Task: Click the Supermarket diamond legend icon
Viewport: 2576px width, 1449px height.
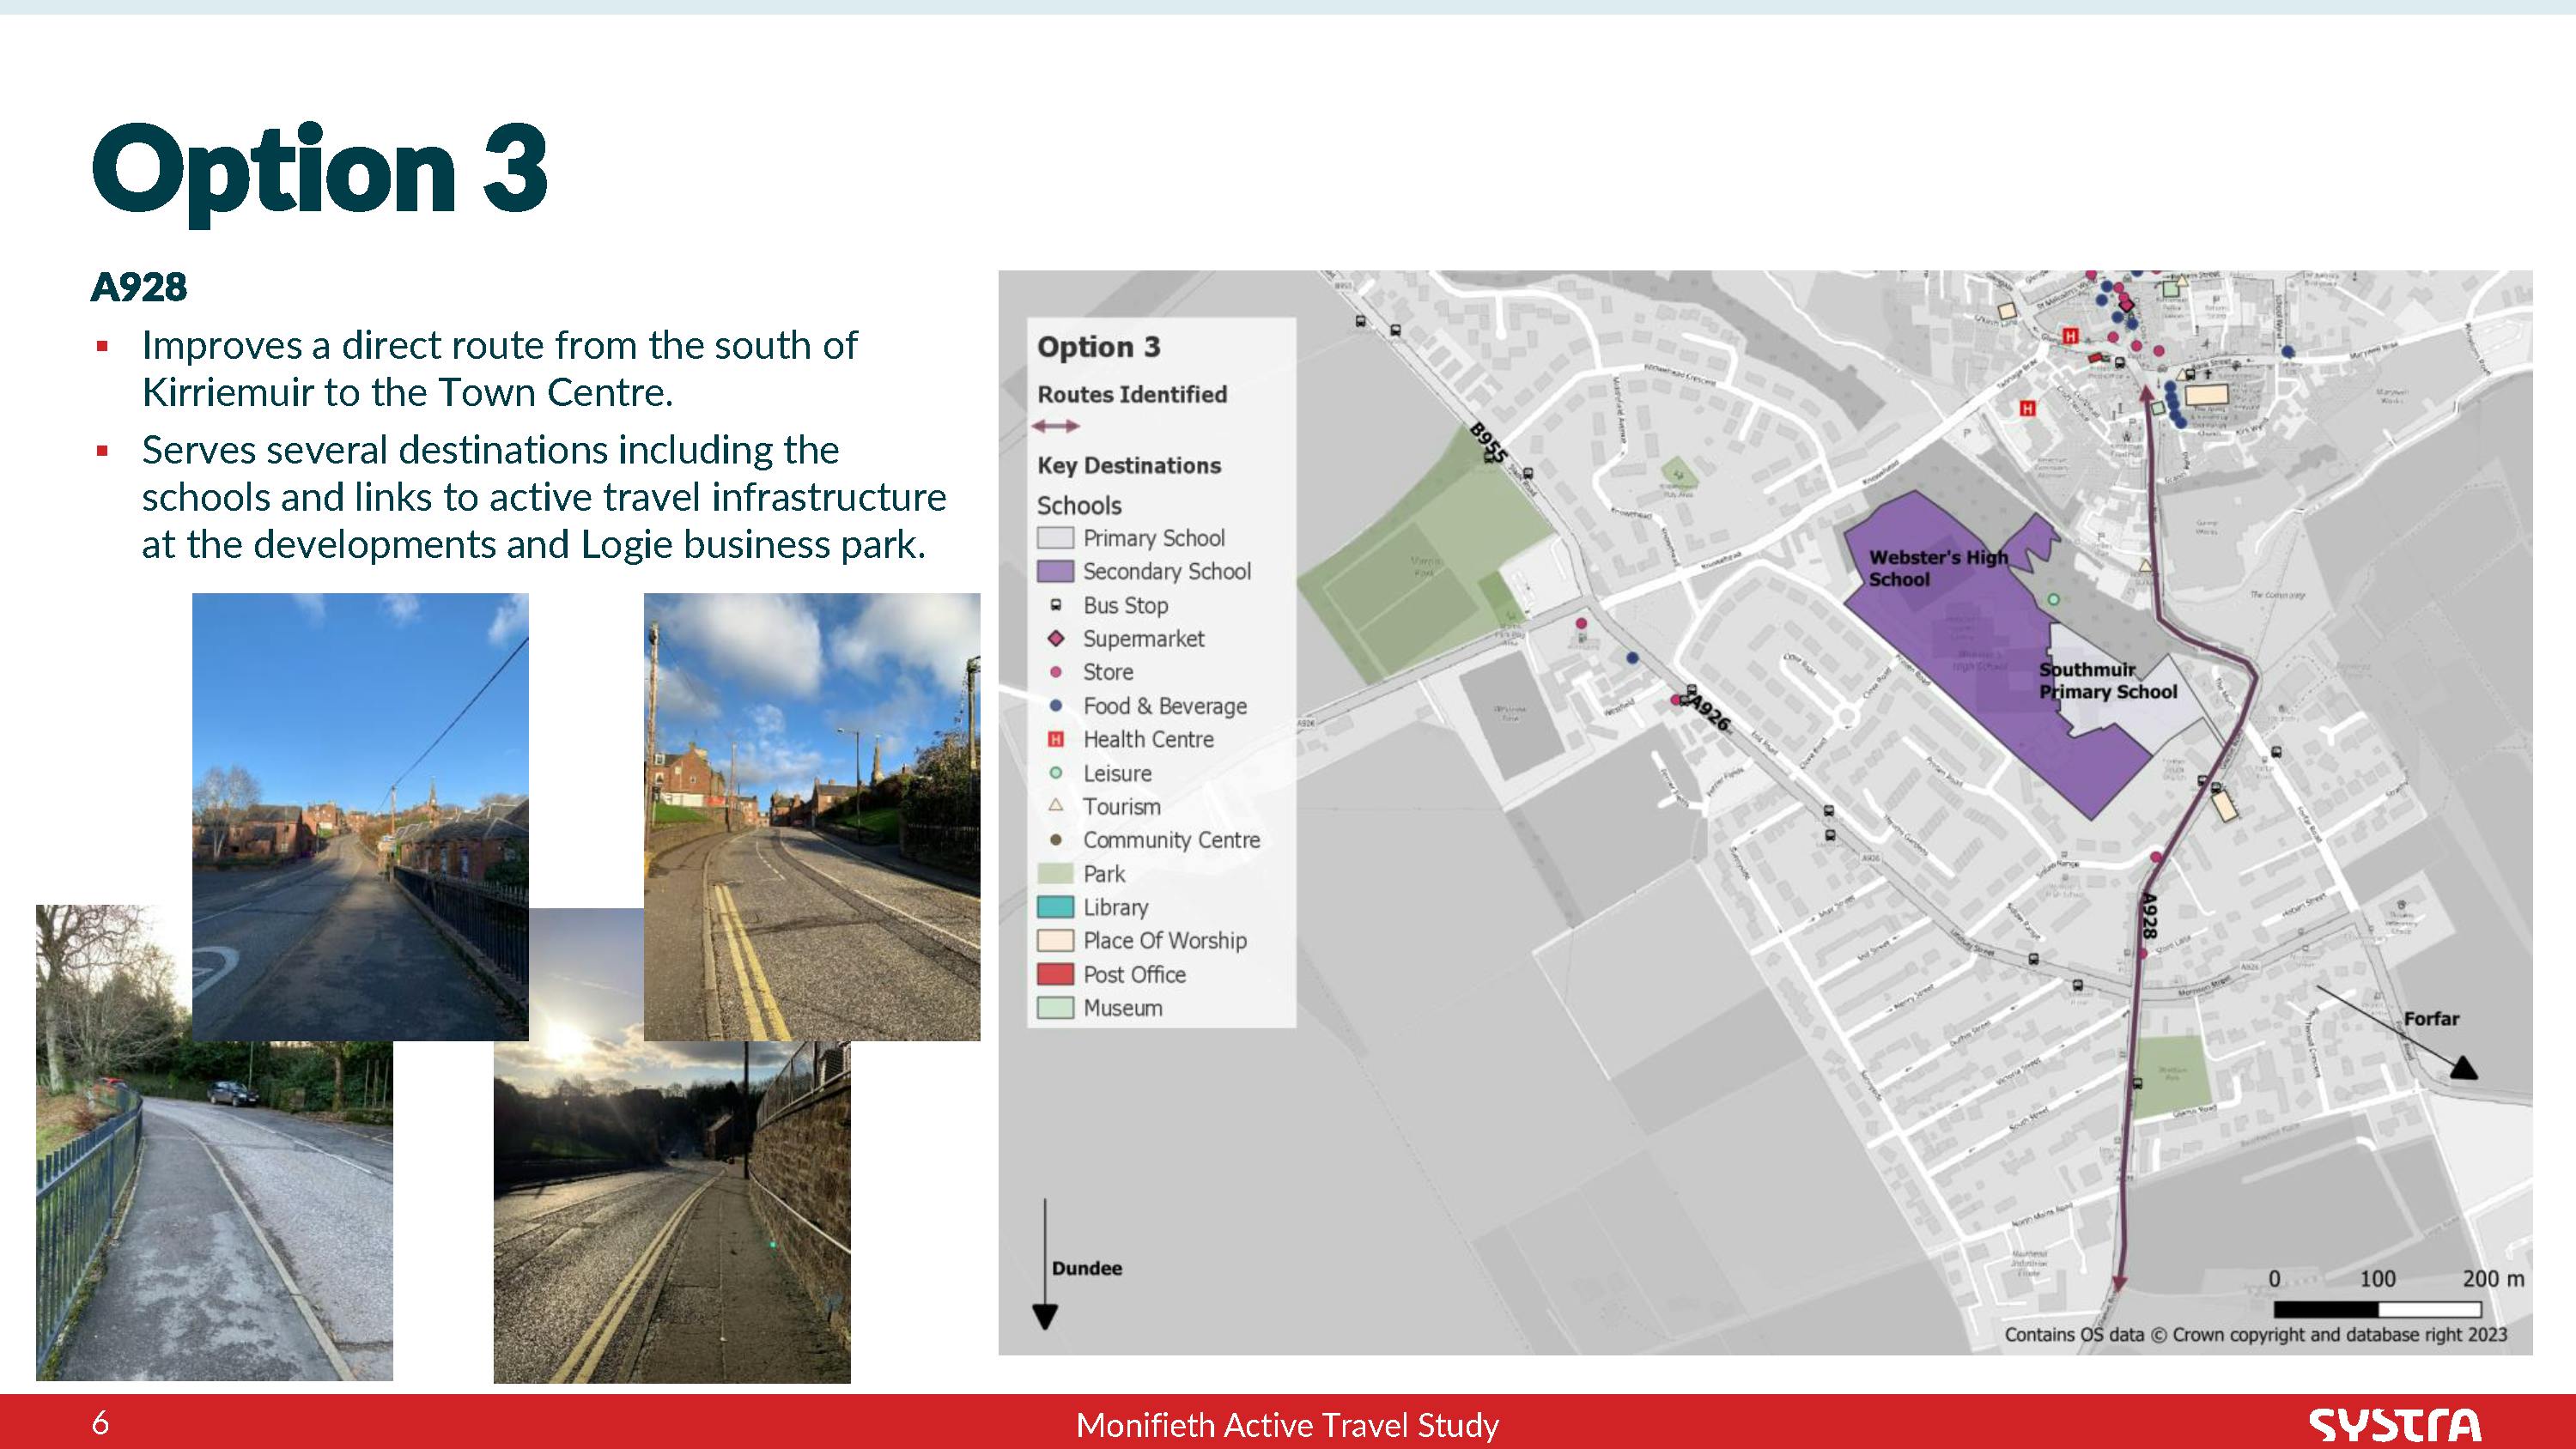Action: coord(1055,638)
